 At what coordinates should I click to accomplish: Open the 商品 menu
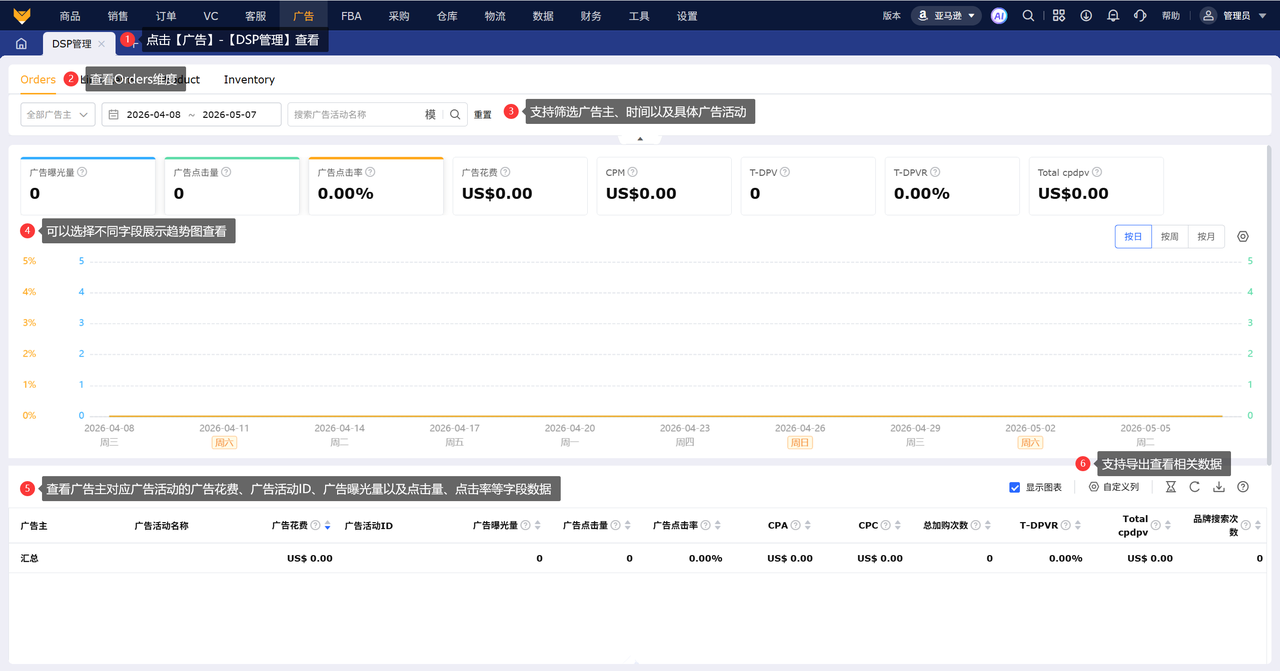click(x=70, y=16)
